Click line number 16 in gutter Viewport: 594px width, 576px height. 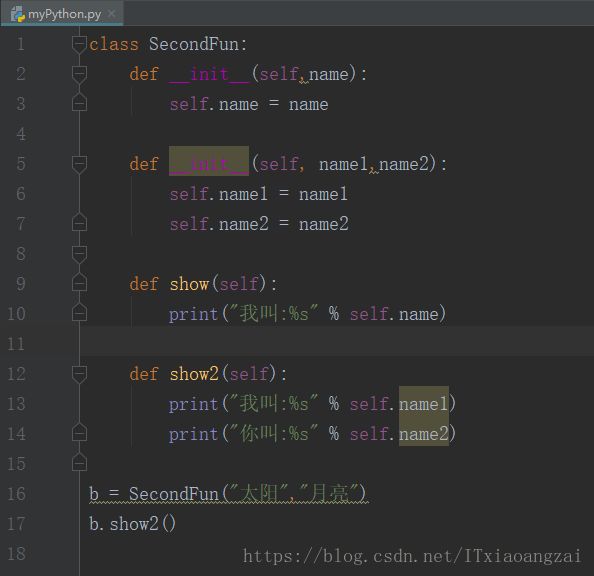(x=17, y=494)
